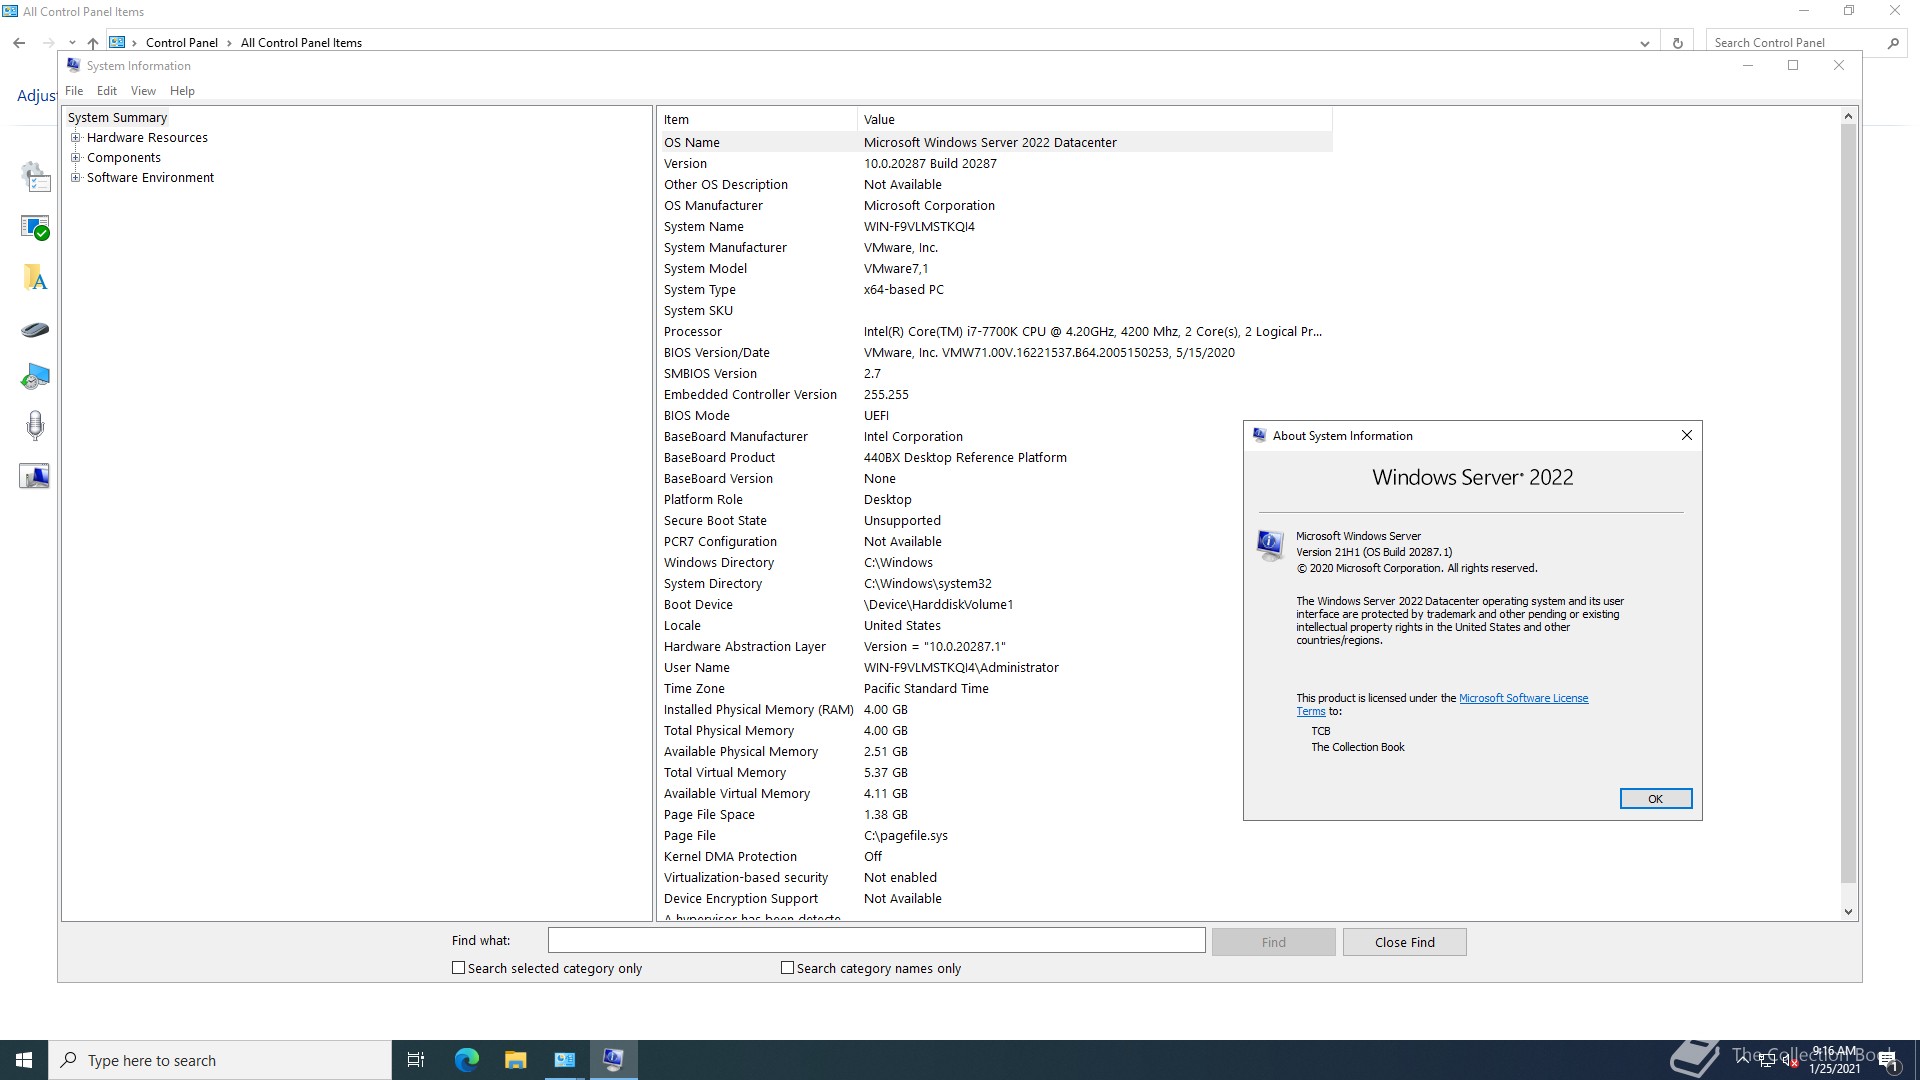
Task: Open Microsoft Software License Terms link
Action: click(x=1522, y=698)
